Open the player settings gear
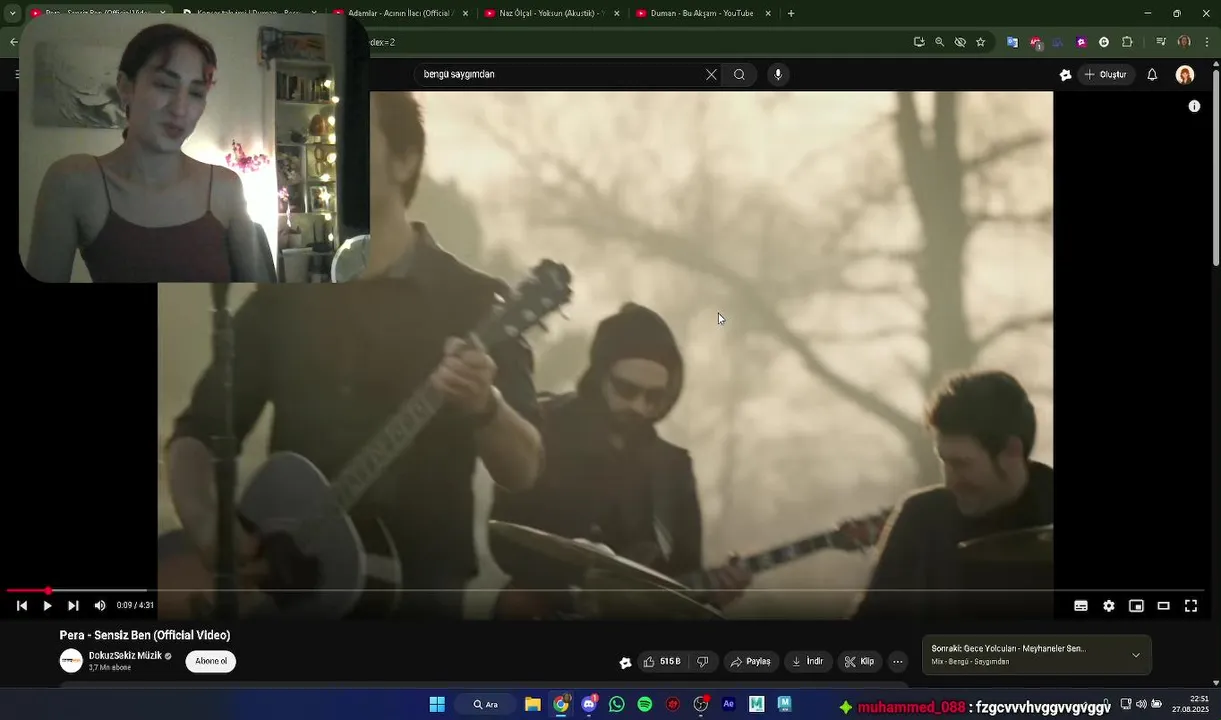 point(1109,606)
